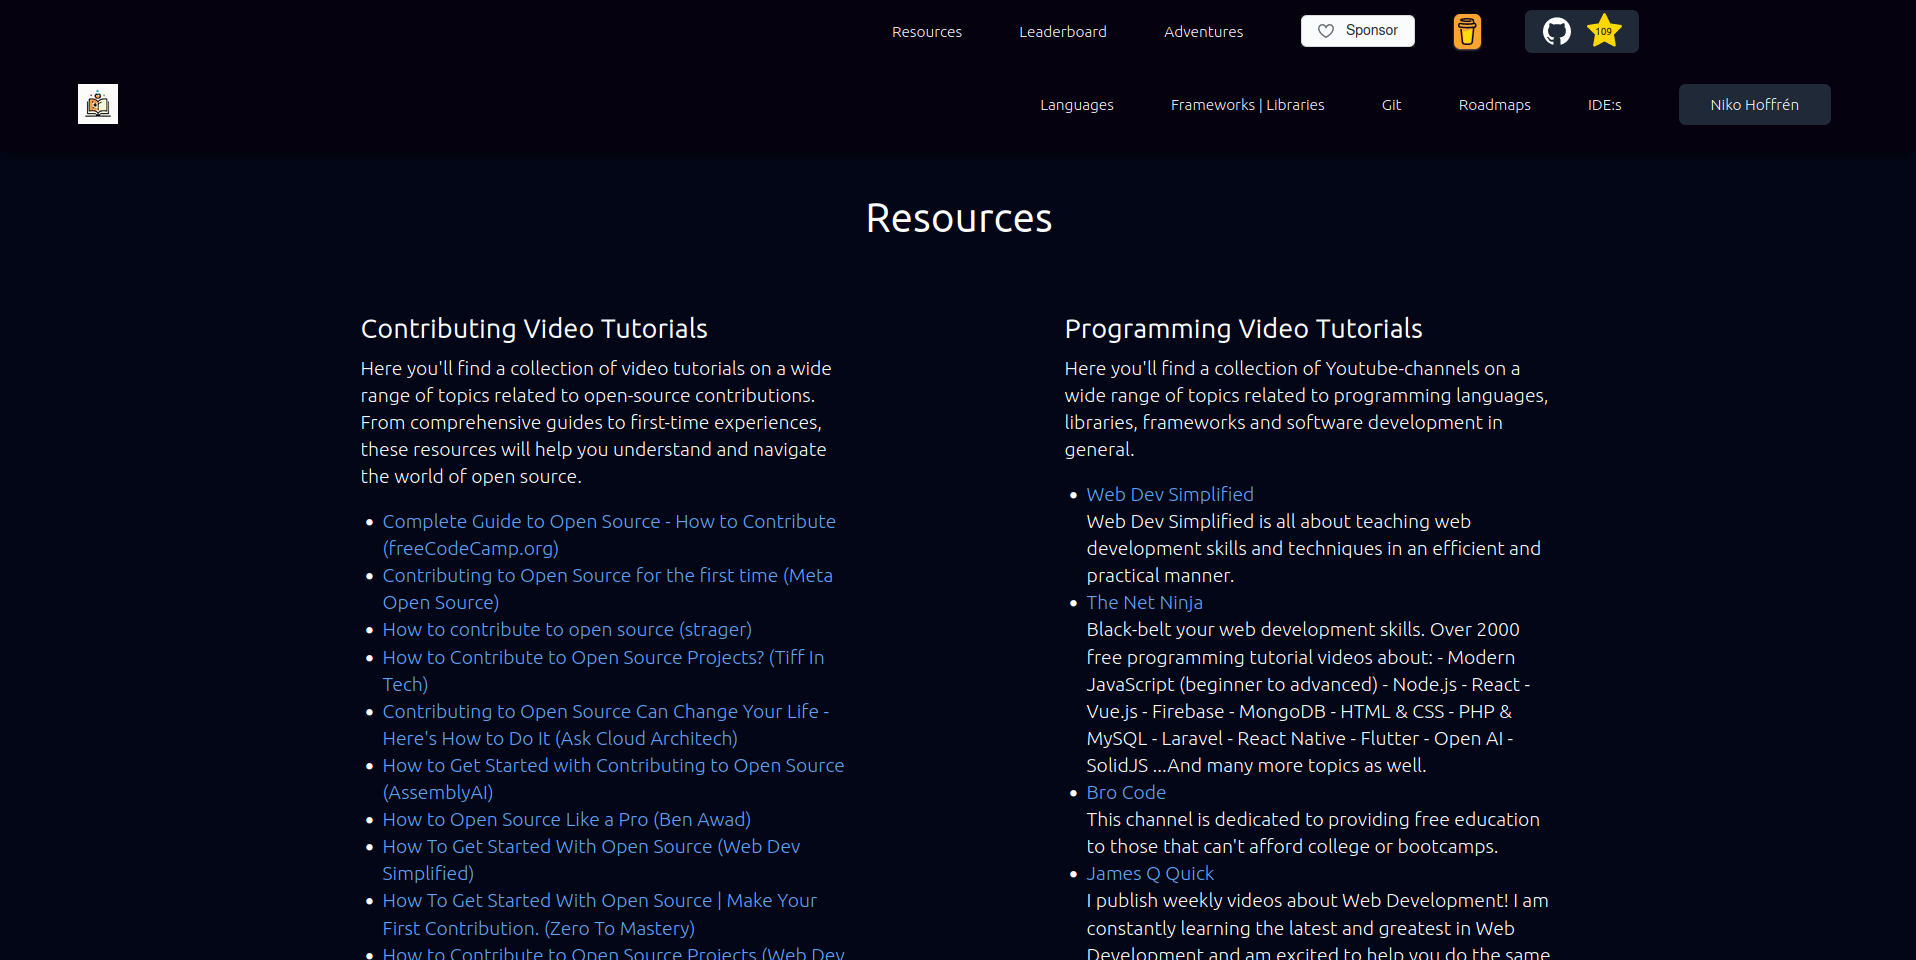Open the Resources nav item
The height and width of the screenshot is (960, 1916).
point(927,32)
